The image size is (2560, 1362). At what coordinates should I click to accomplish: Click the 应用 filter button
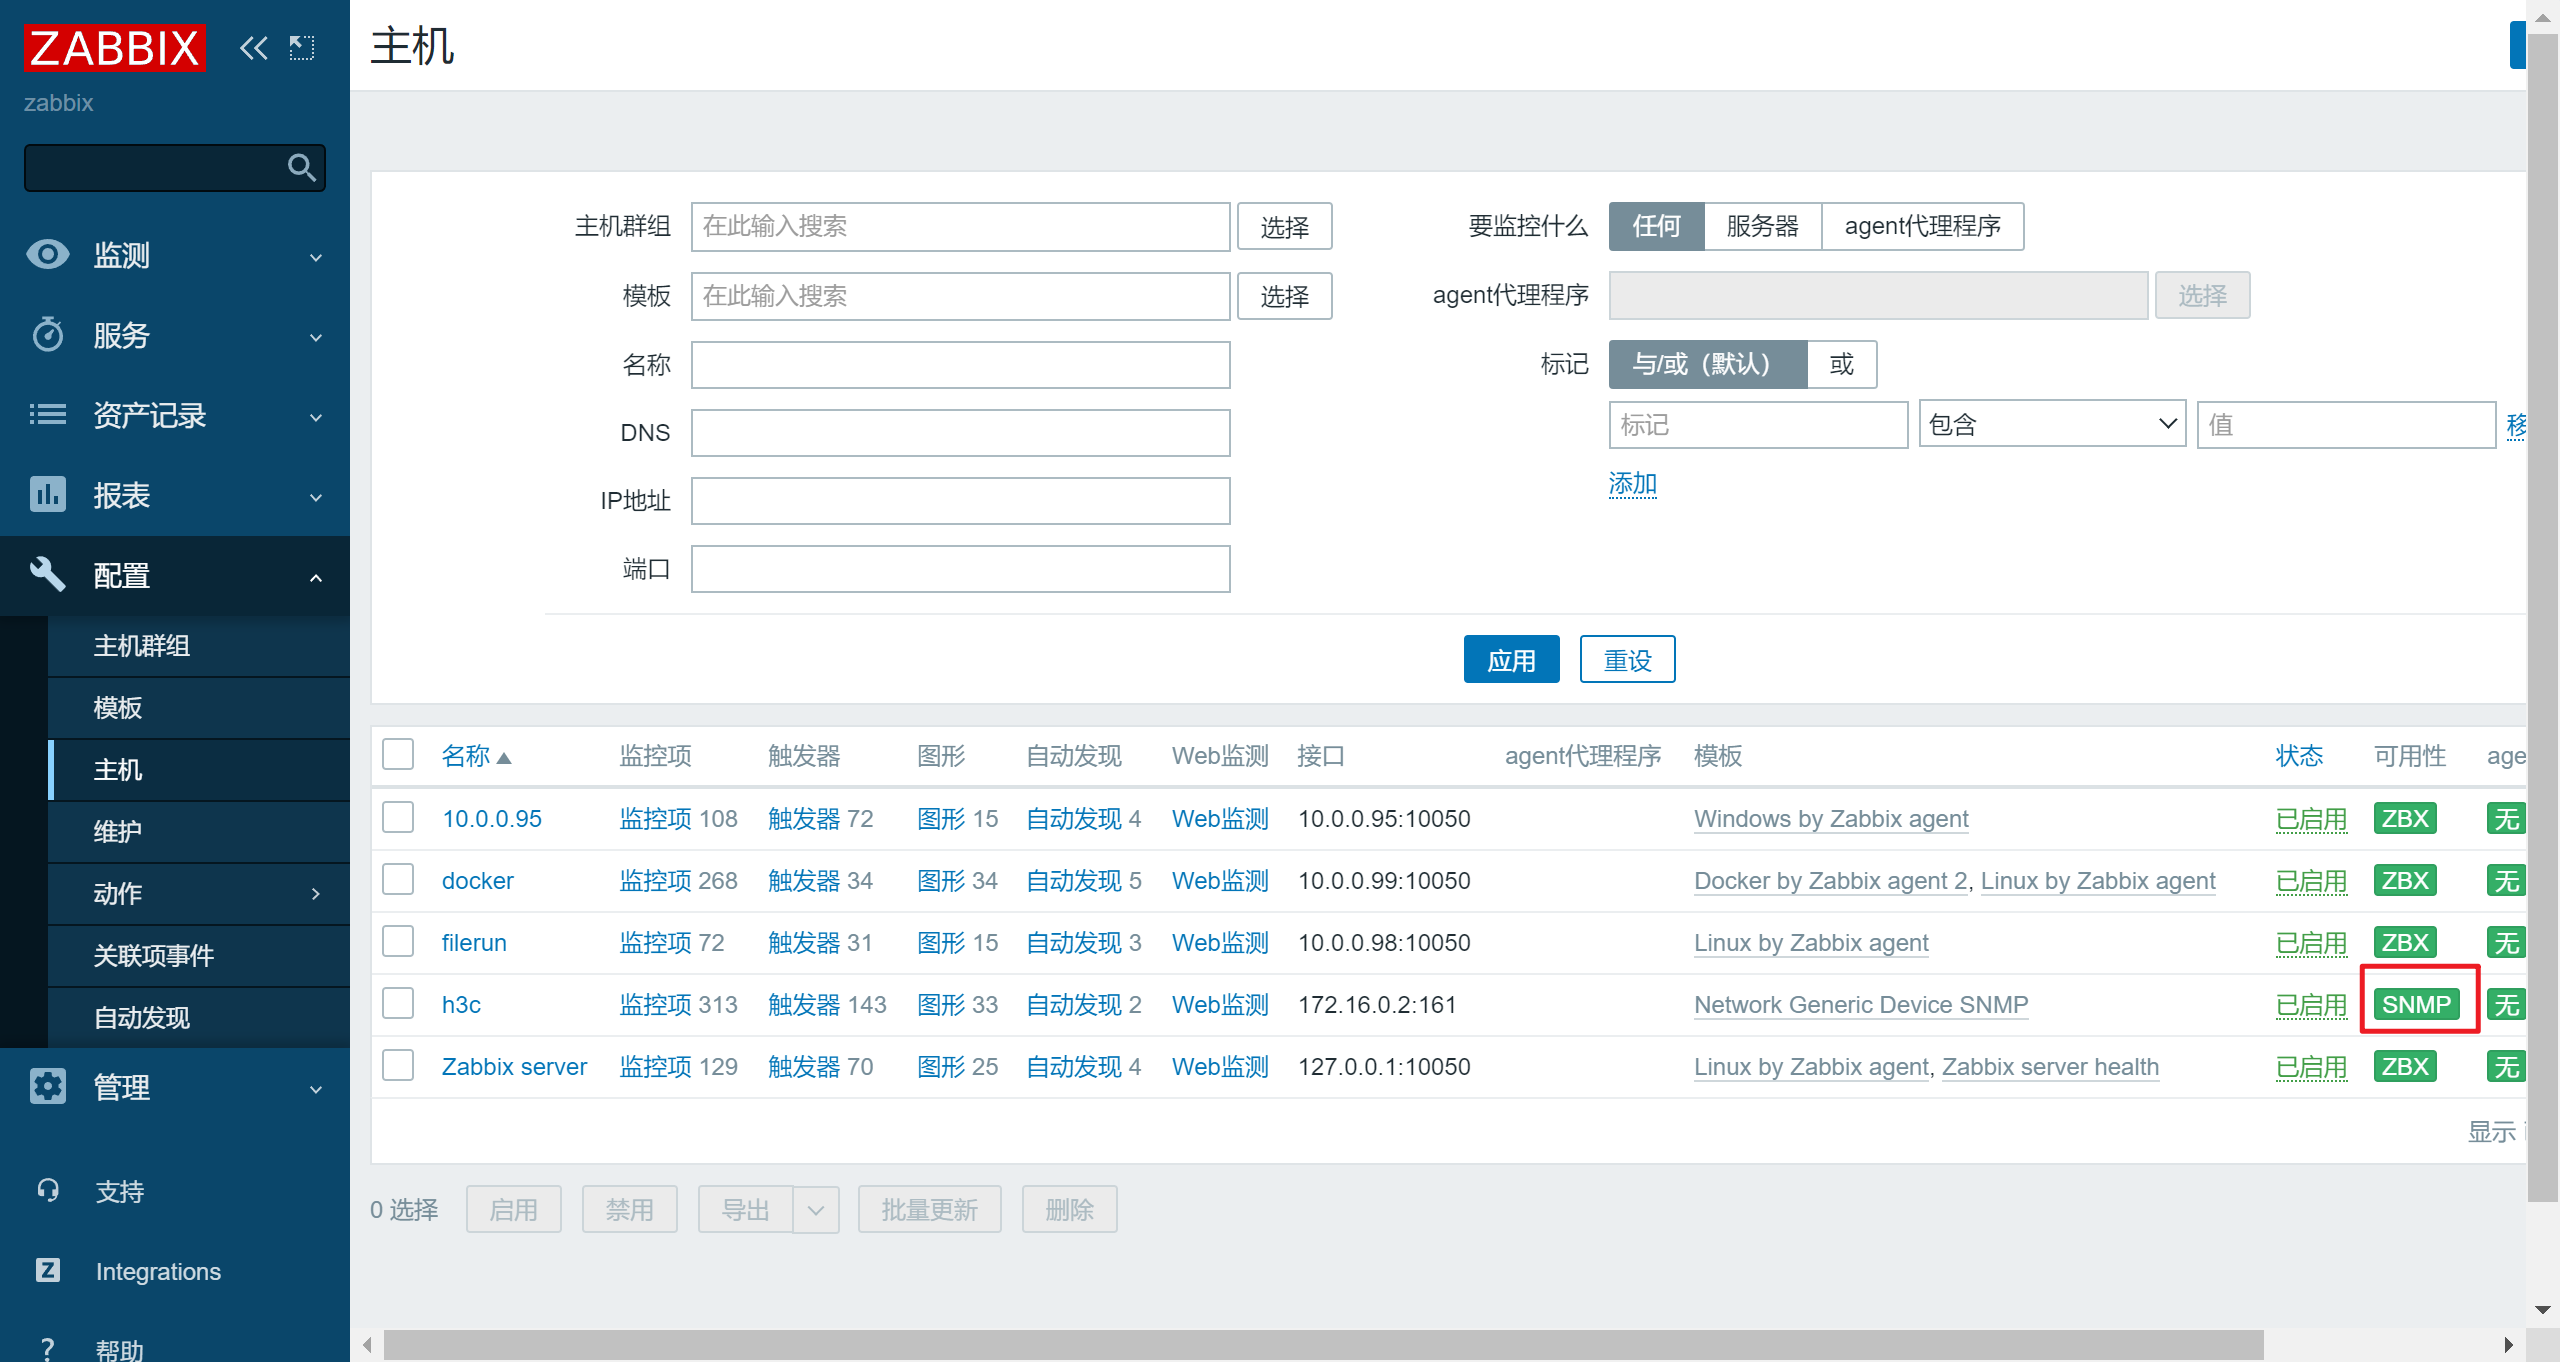click(x=1511, y=660)
